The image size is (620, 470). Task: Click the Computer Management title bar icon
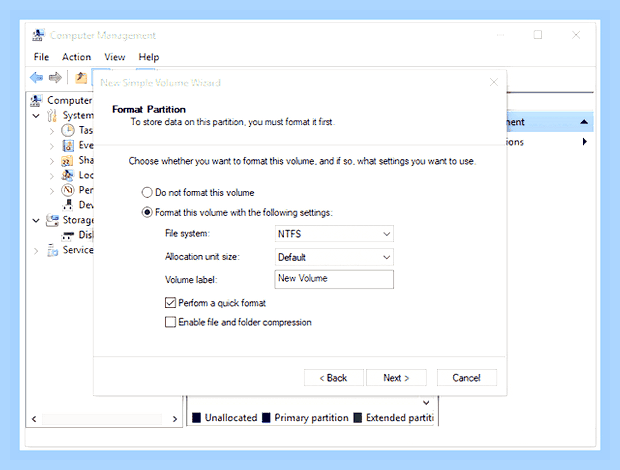[38, 35]
